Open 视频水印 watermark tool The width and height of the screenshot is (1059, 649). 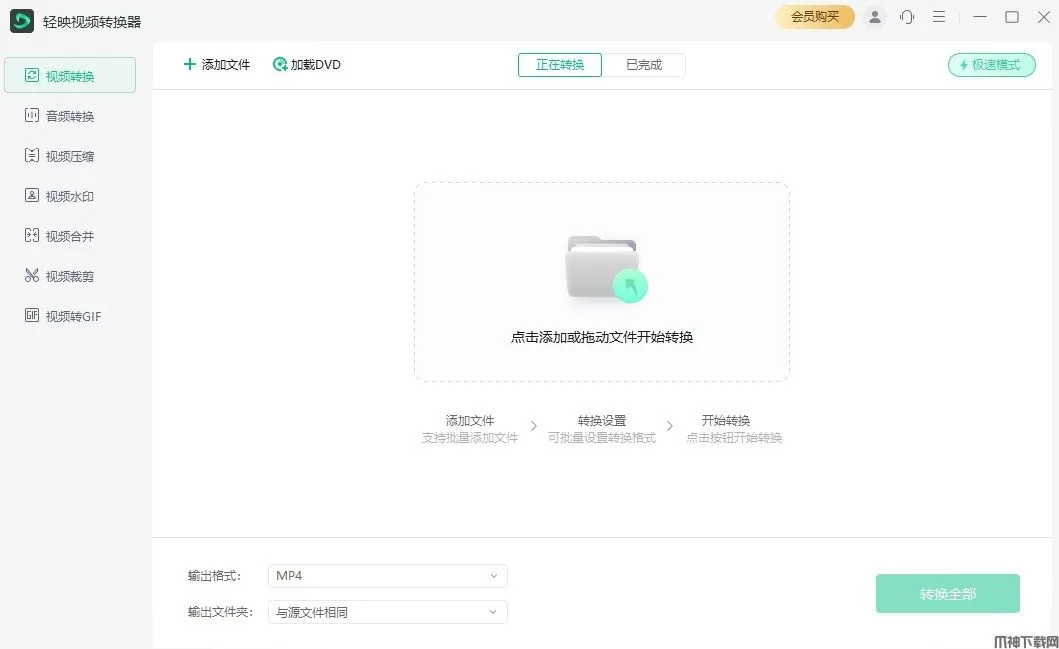(69, 196)
